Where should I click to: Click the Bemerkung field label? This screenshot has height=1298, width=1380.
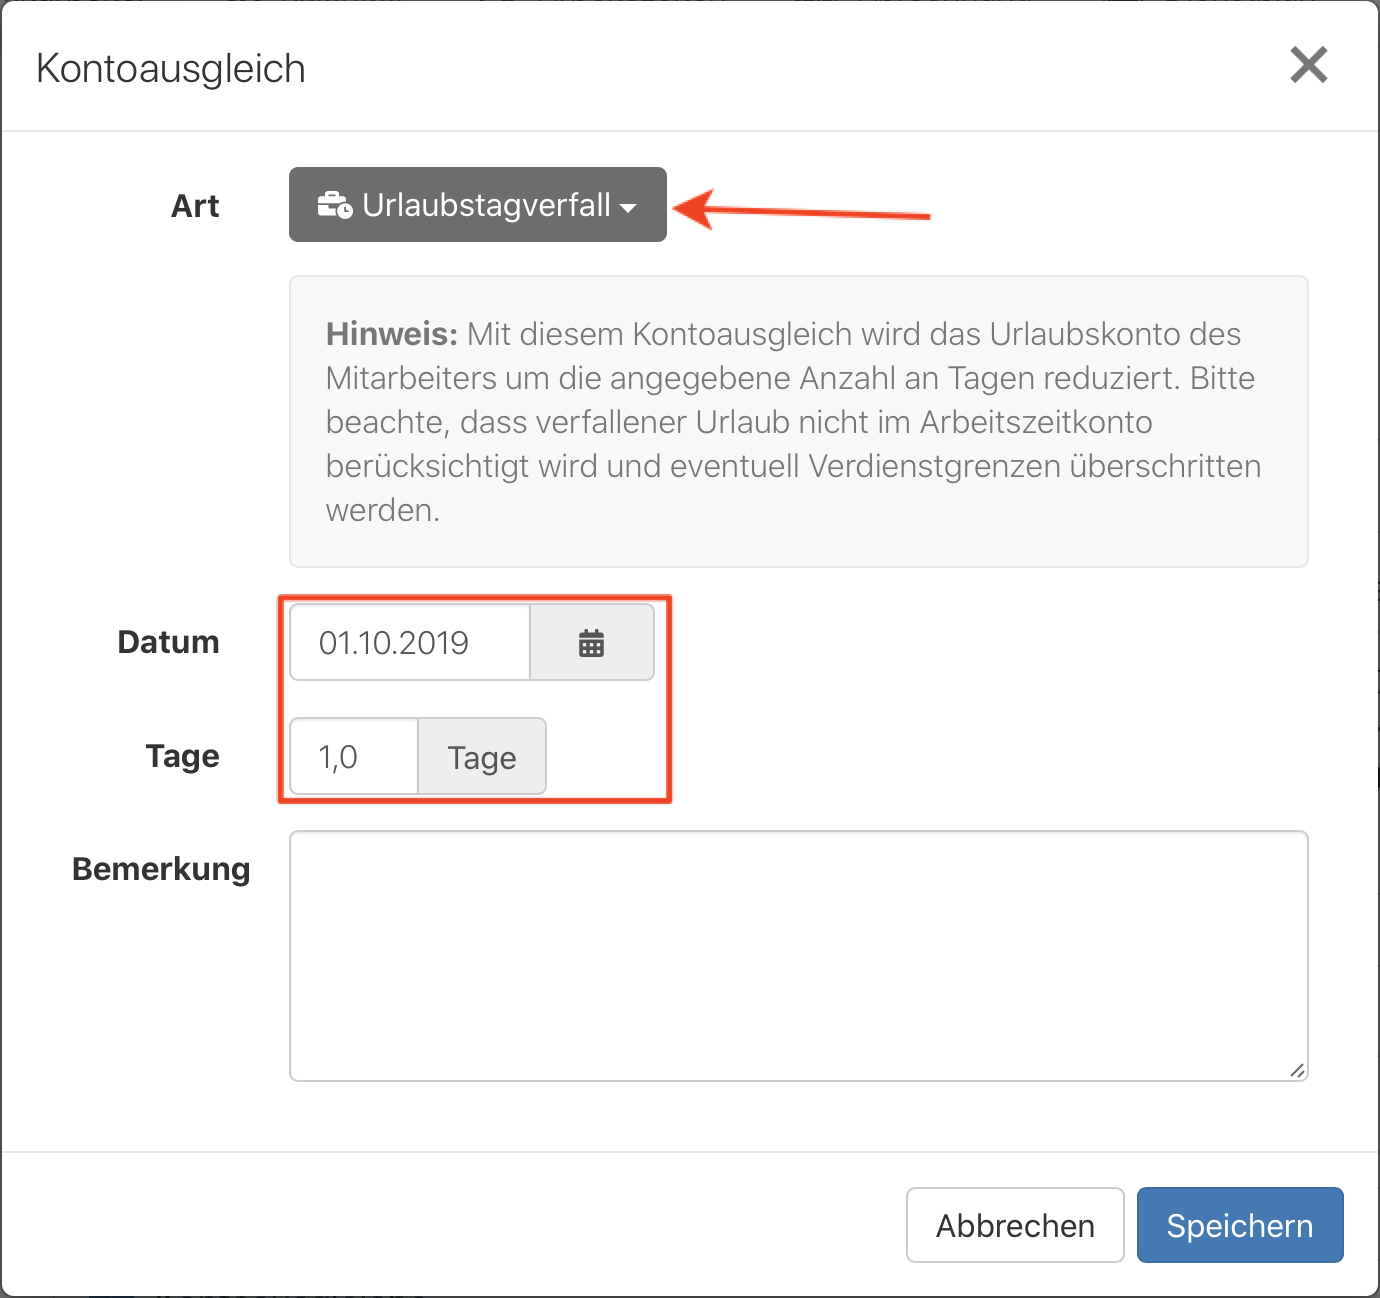click(x=161, y=869)
